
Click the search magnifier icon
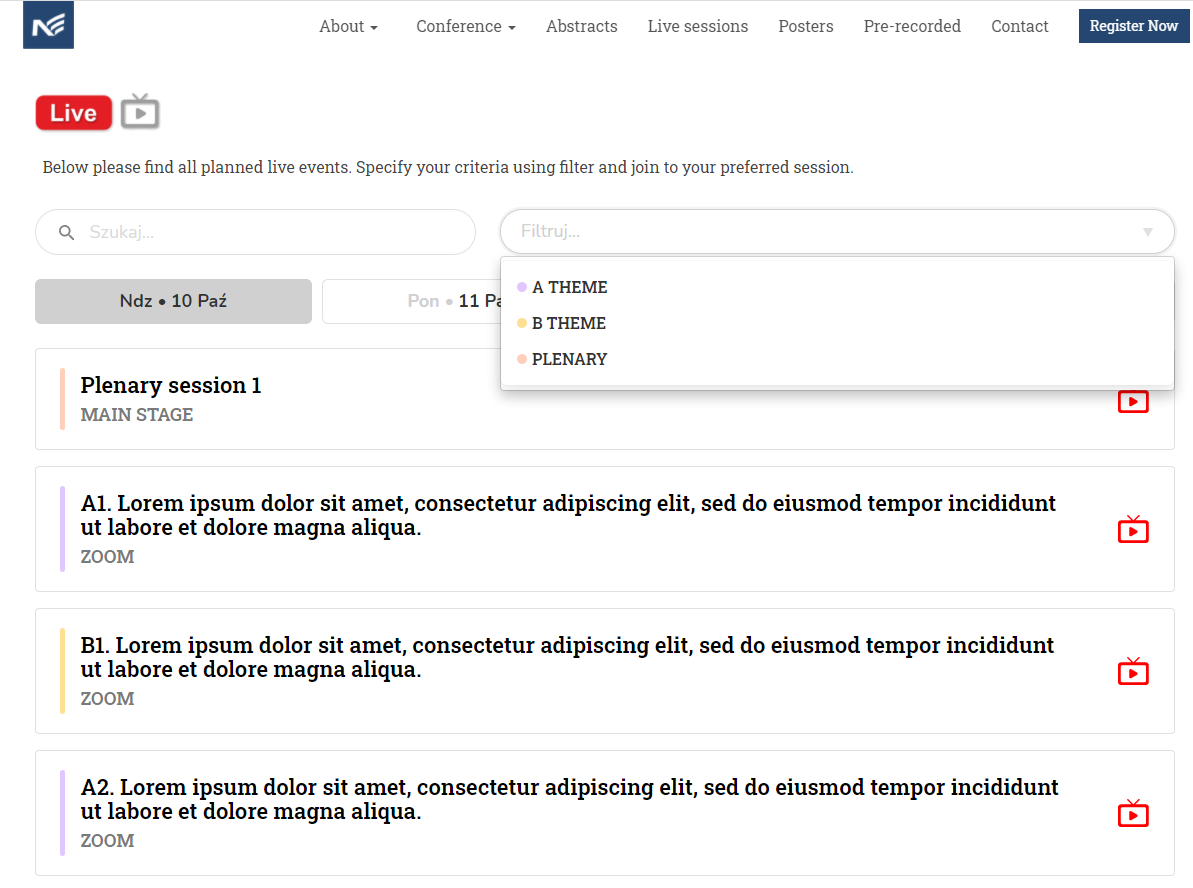[x=67, y=232]
